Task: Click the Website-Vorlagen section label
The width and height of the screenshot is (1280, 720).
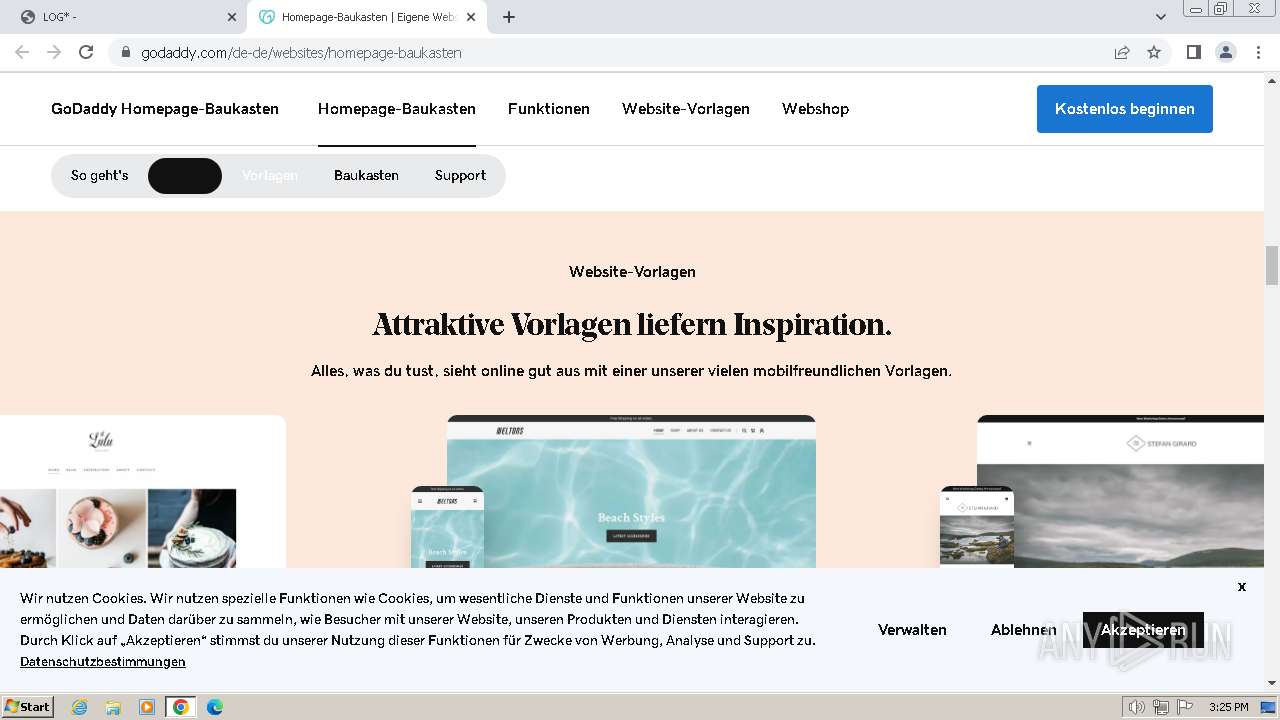Action: coord(632,272)
